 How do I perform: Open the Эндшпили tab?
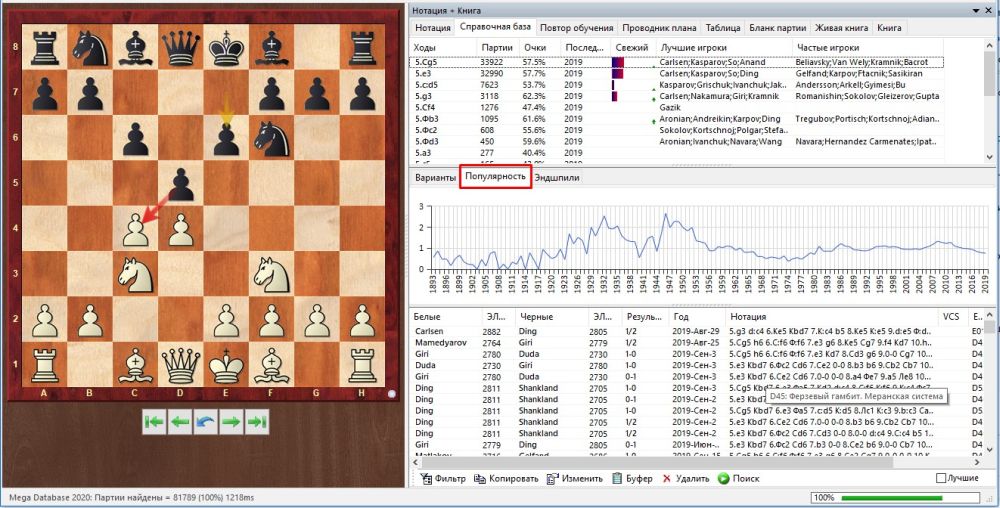(x=556, y=178)
